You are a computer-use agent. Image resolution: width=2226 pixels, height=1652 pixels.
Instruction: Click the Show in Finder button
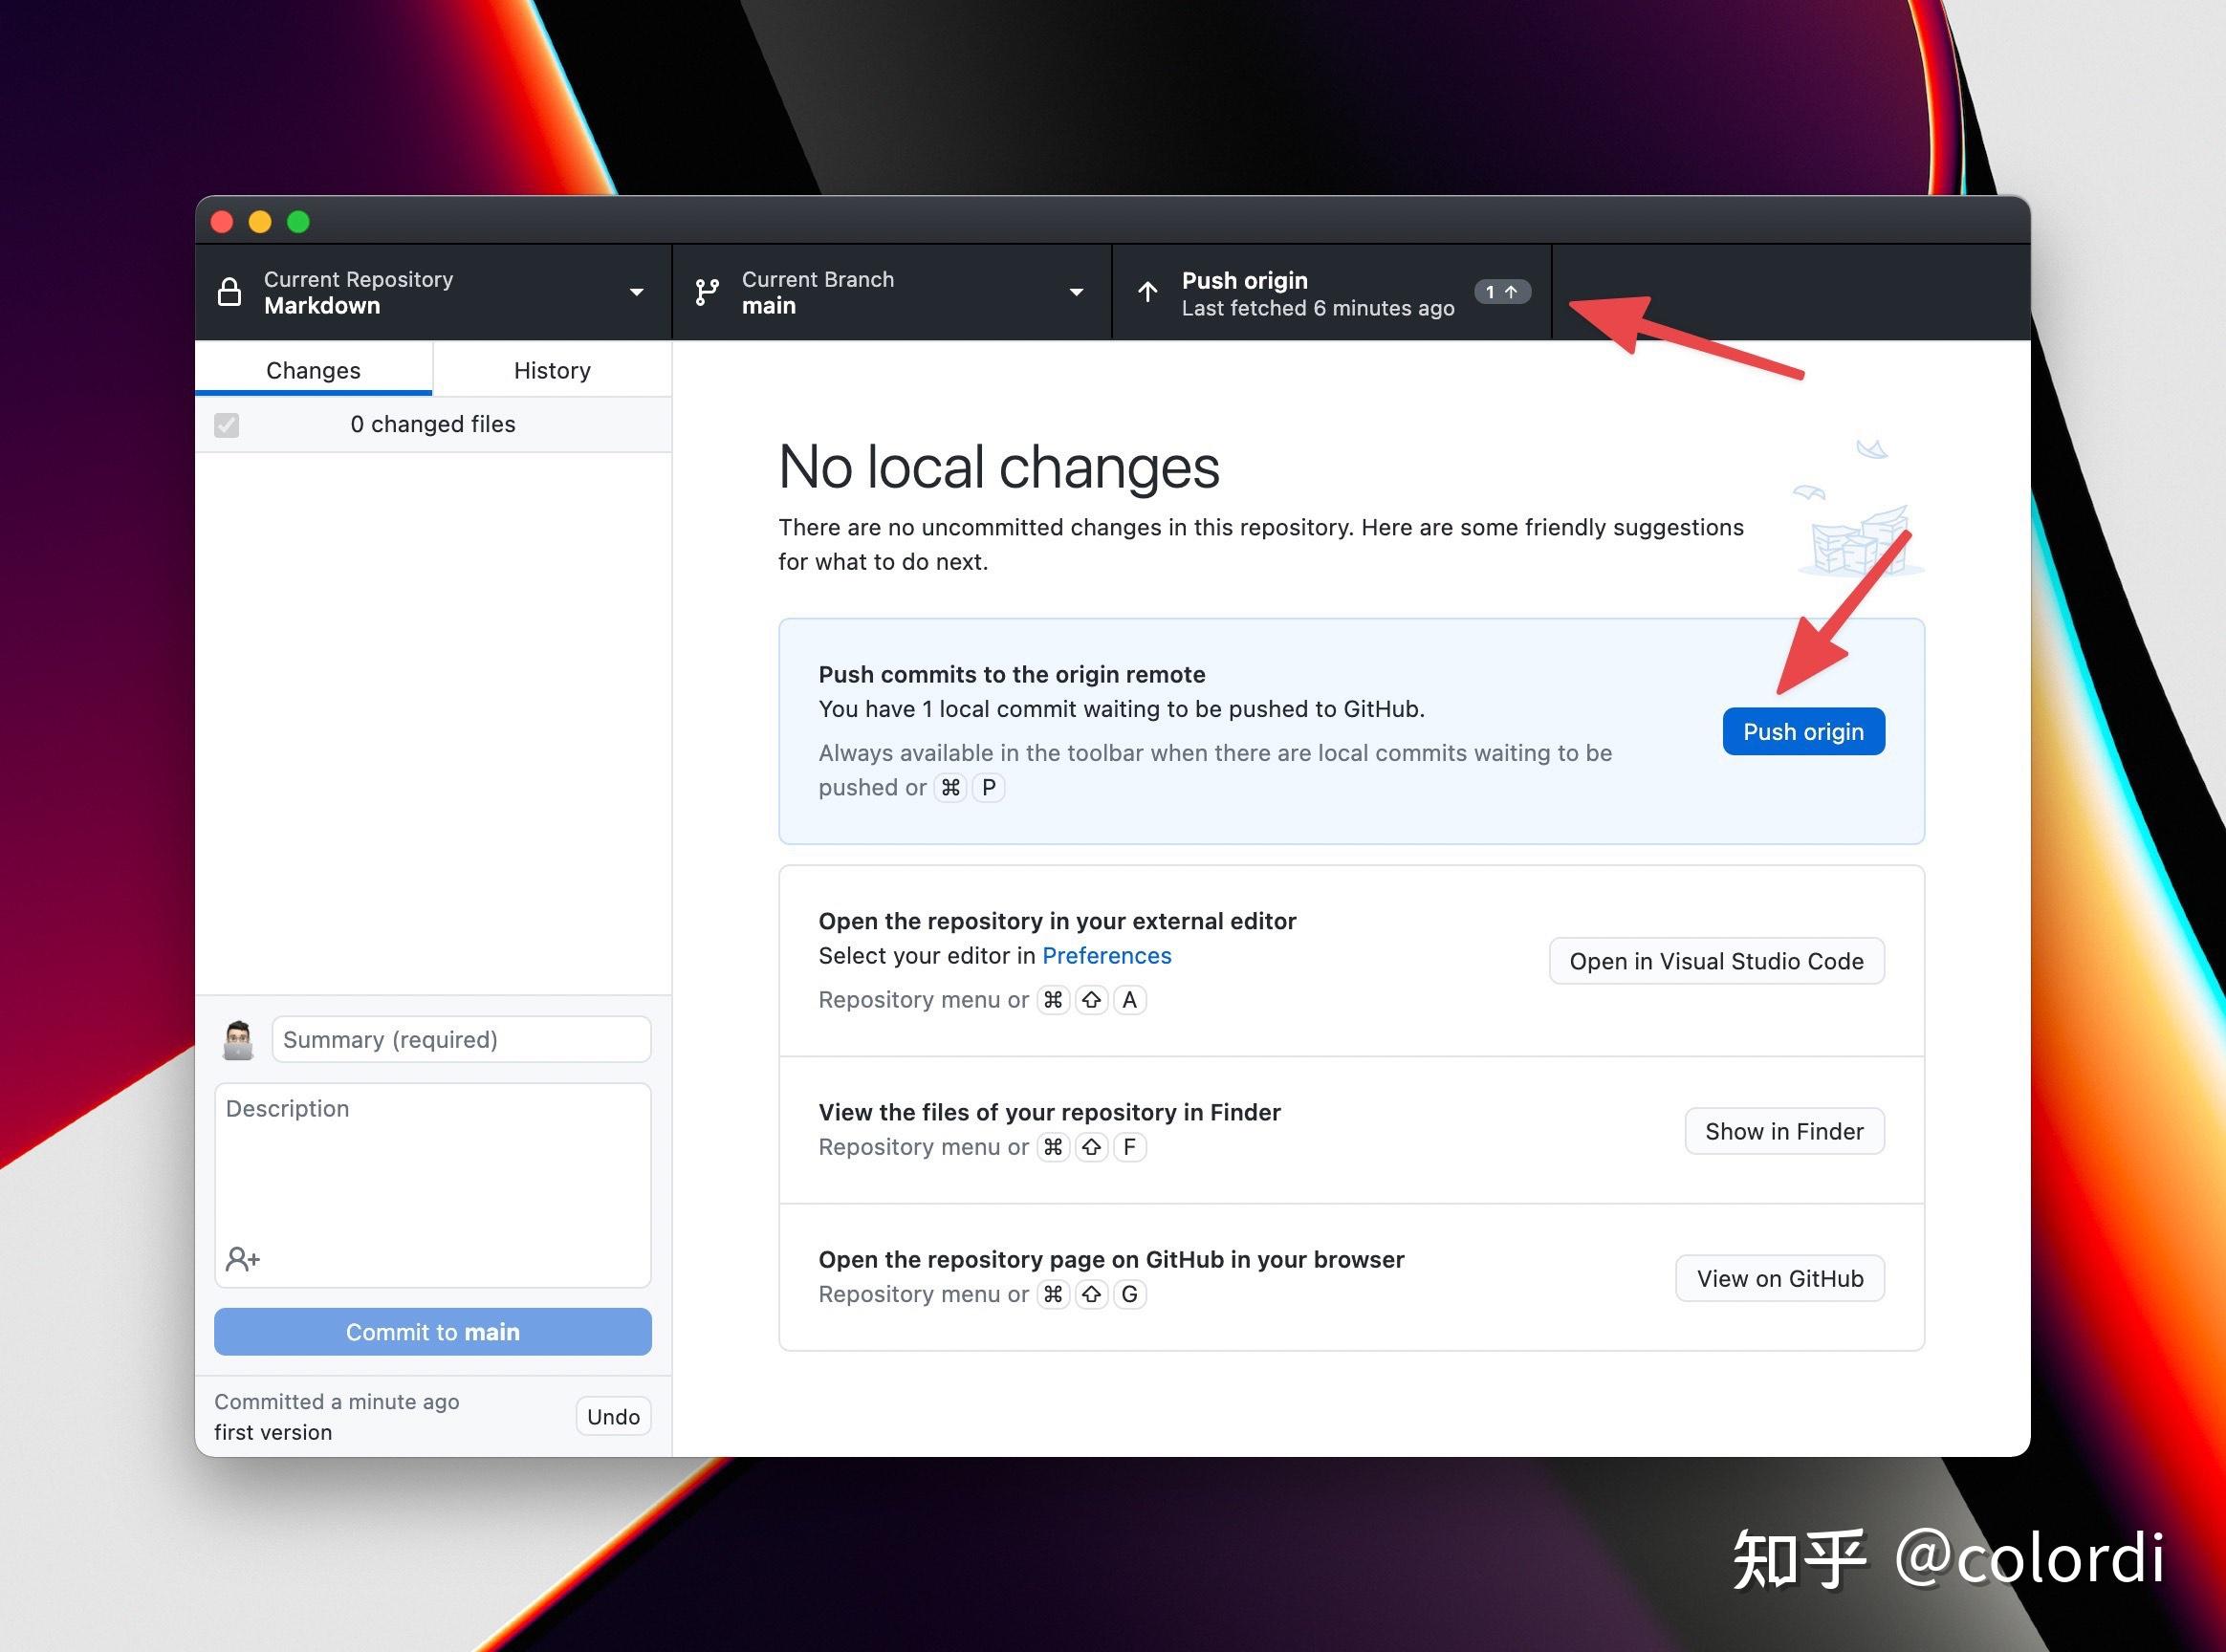click(1784, 1131)
